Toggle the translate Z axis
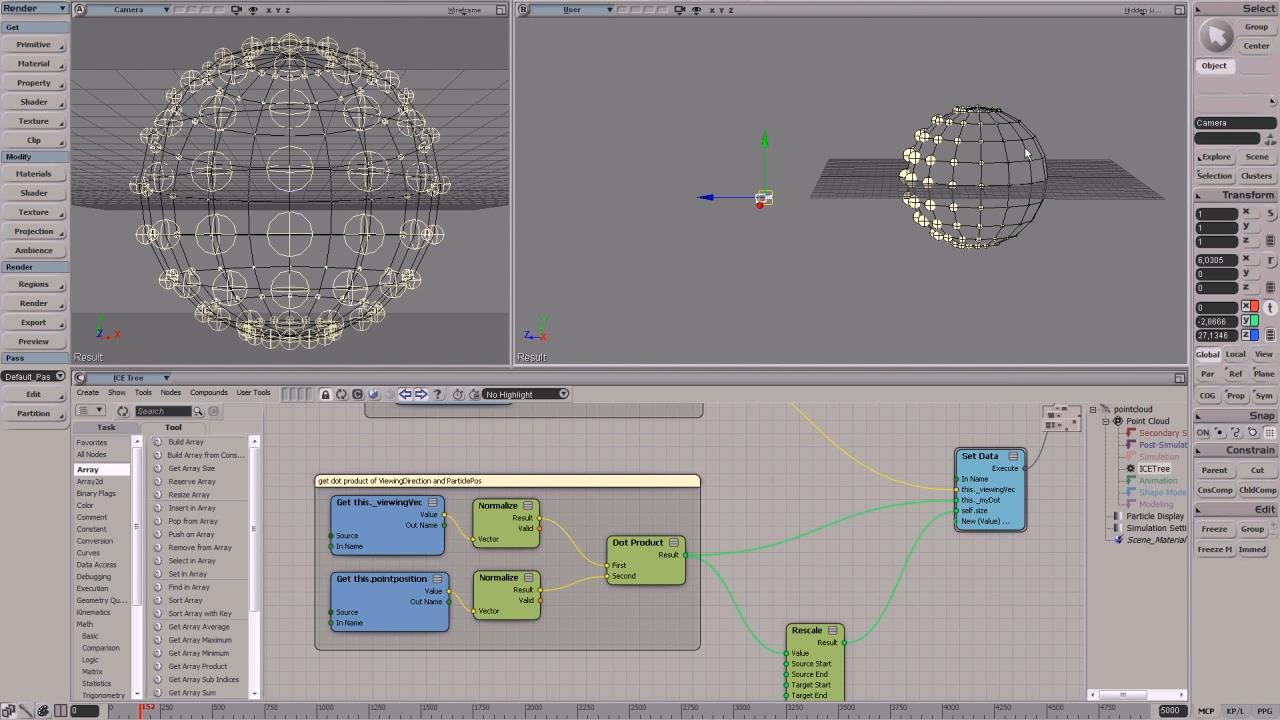1280x720 pixels. click(x=1250, y=335)
